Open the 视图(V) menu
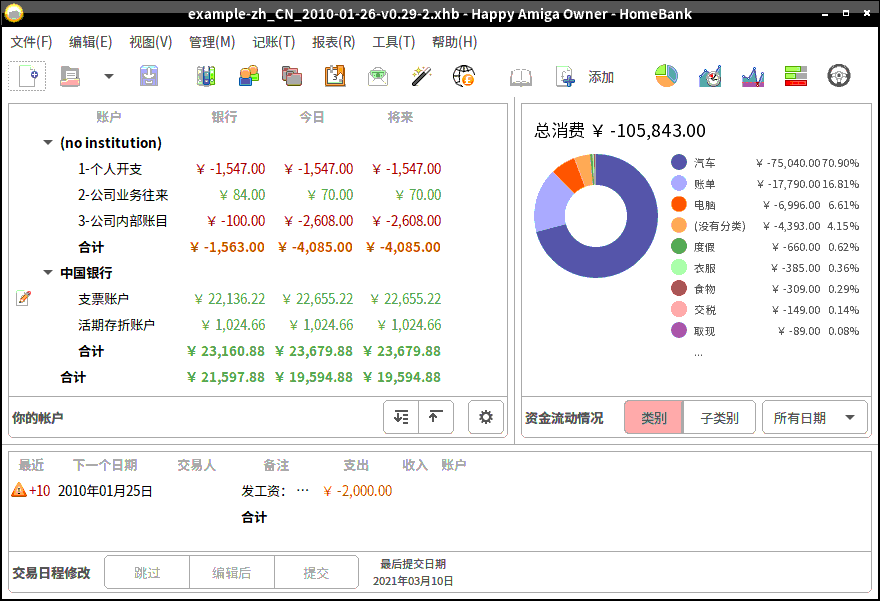 click(x=150, y=42)
